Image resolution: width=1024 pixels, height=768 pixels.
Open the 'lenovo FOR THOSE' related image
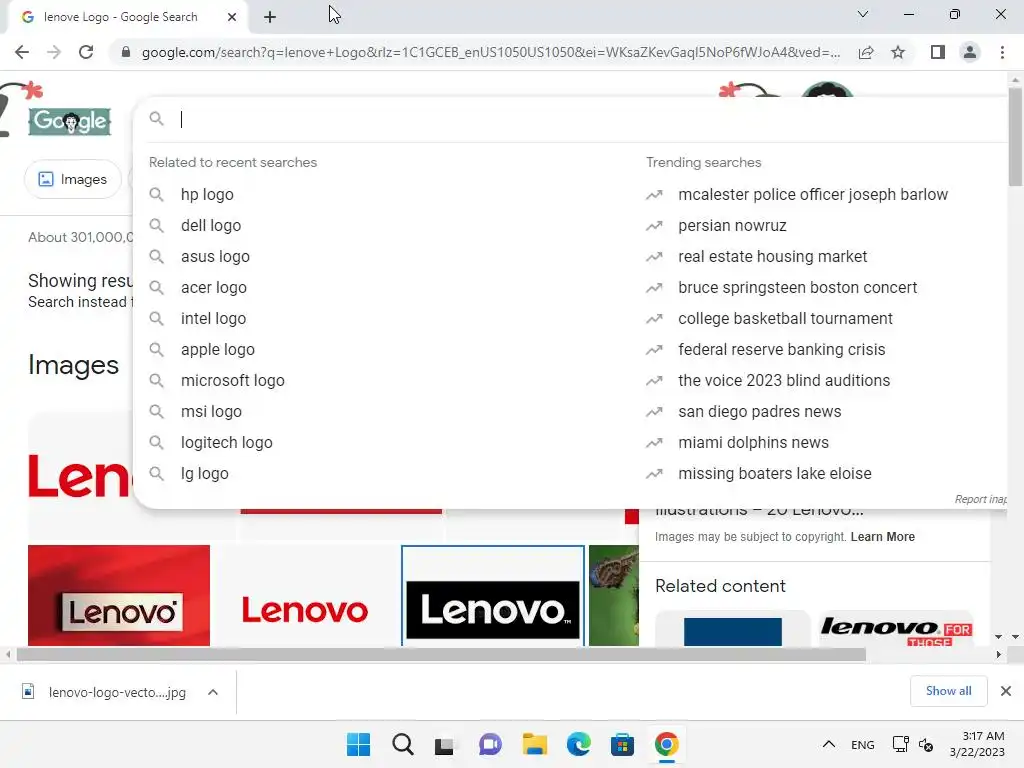[896, 628]
